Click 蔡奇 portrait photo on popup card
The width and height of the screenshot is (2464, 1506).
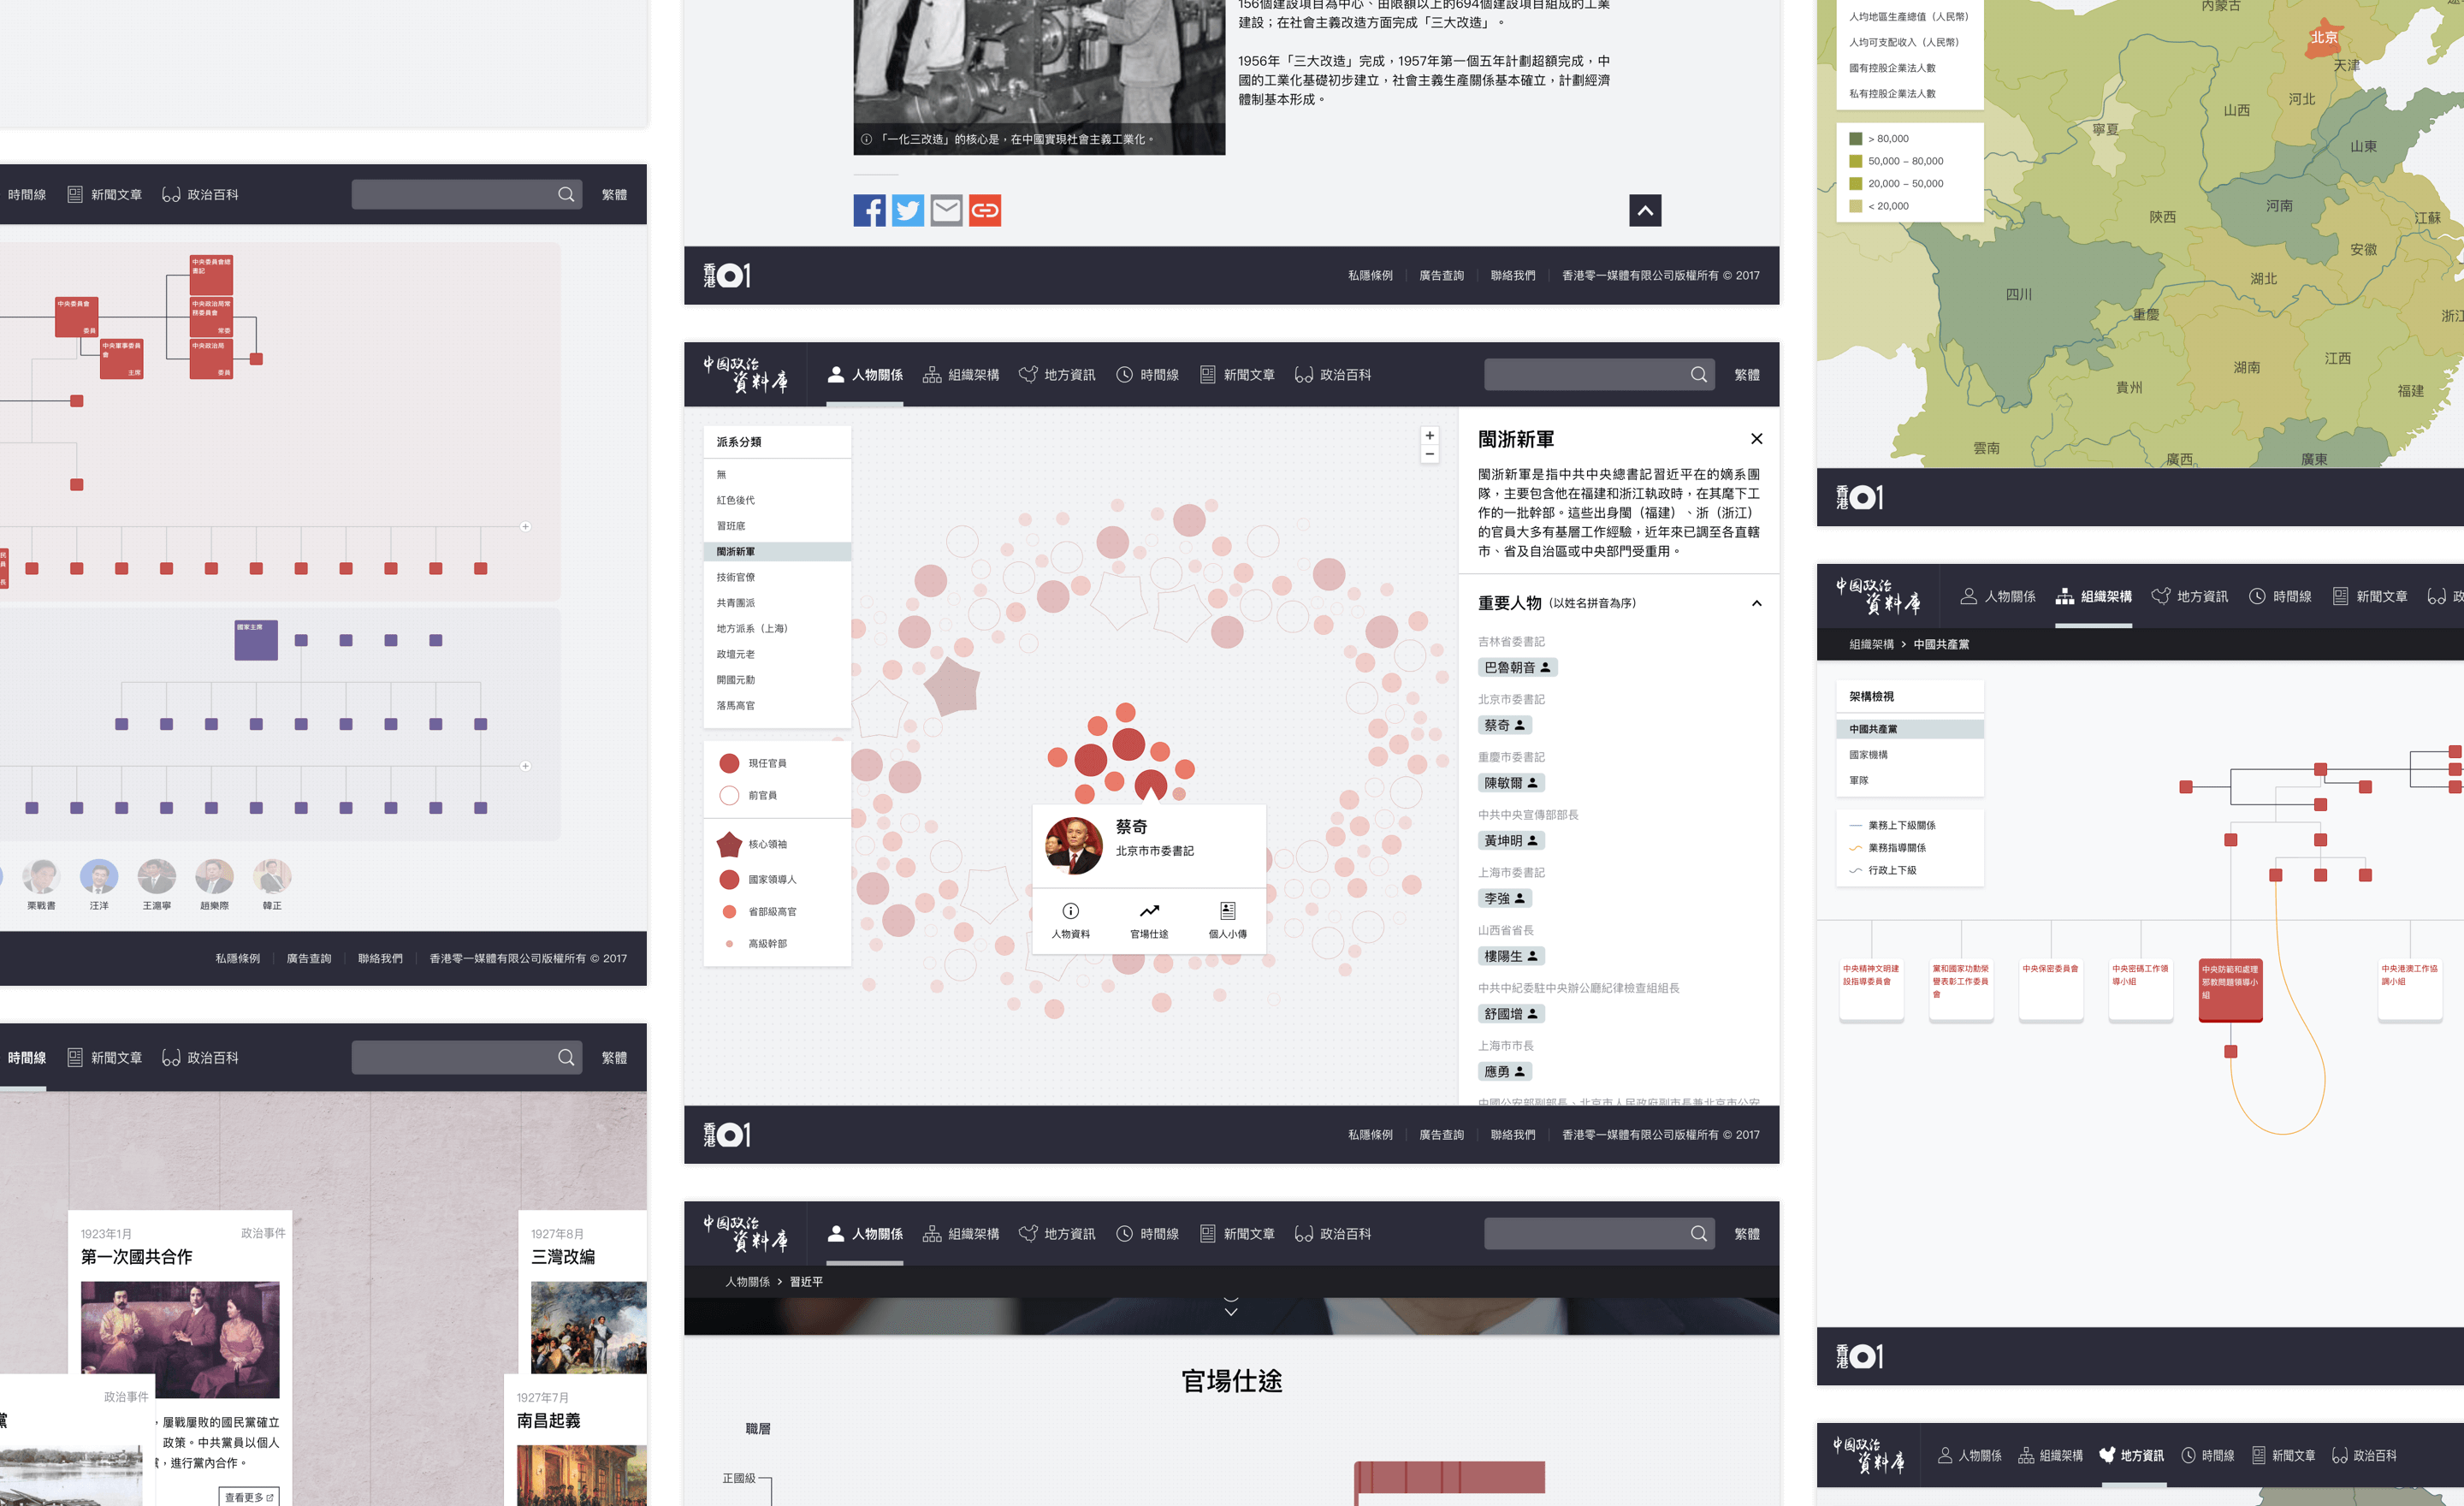pos(1074,846)
